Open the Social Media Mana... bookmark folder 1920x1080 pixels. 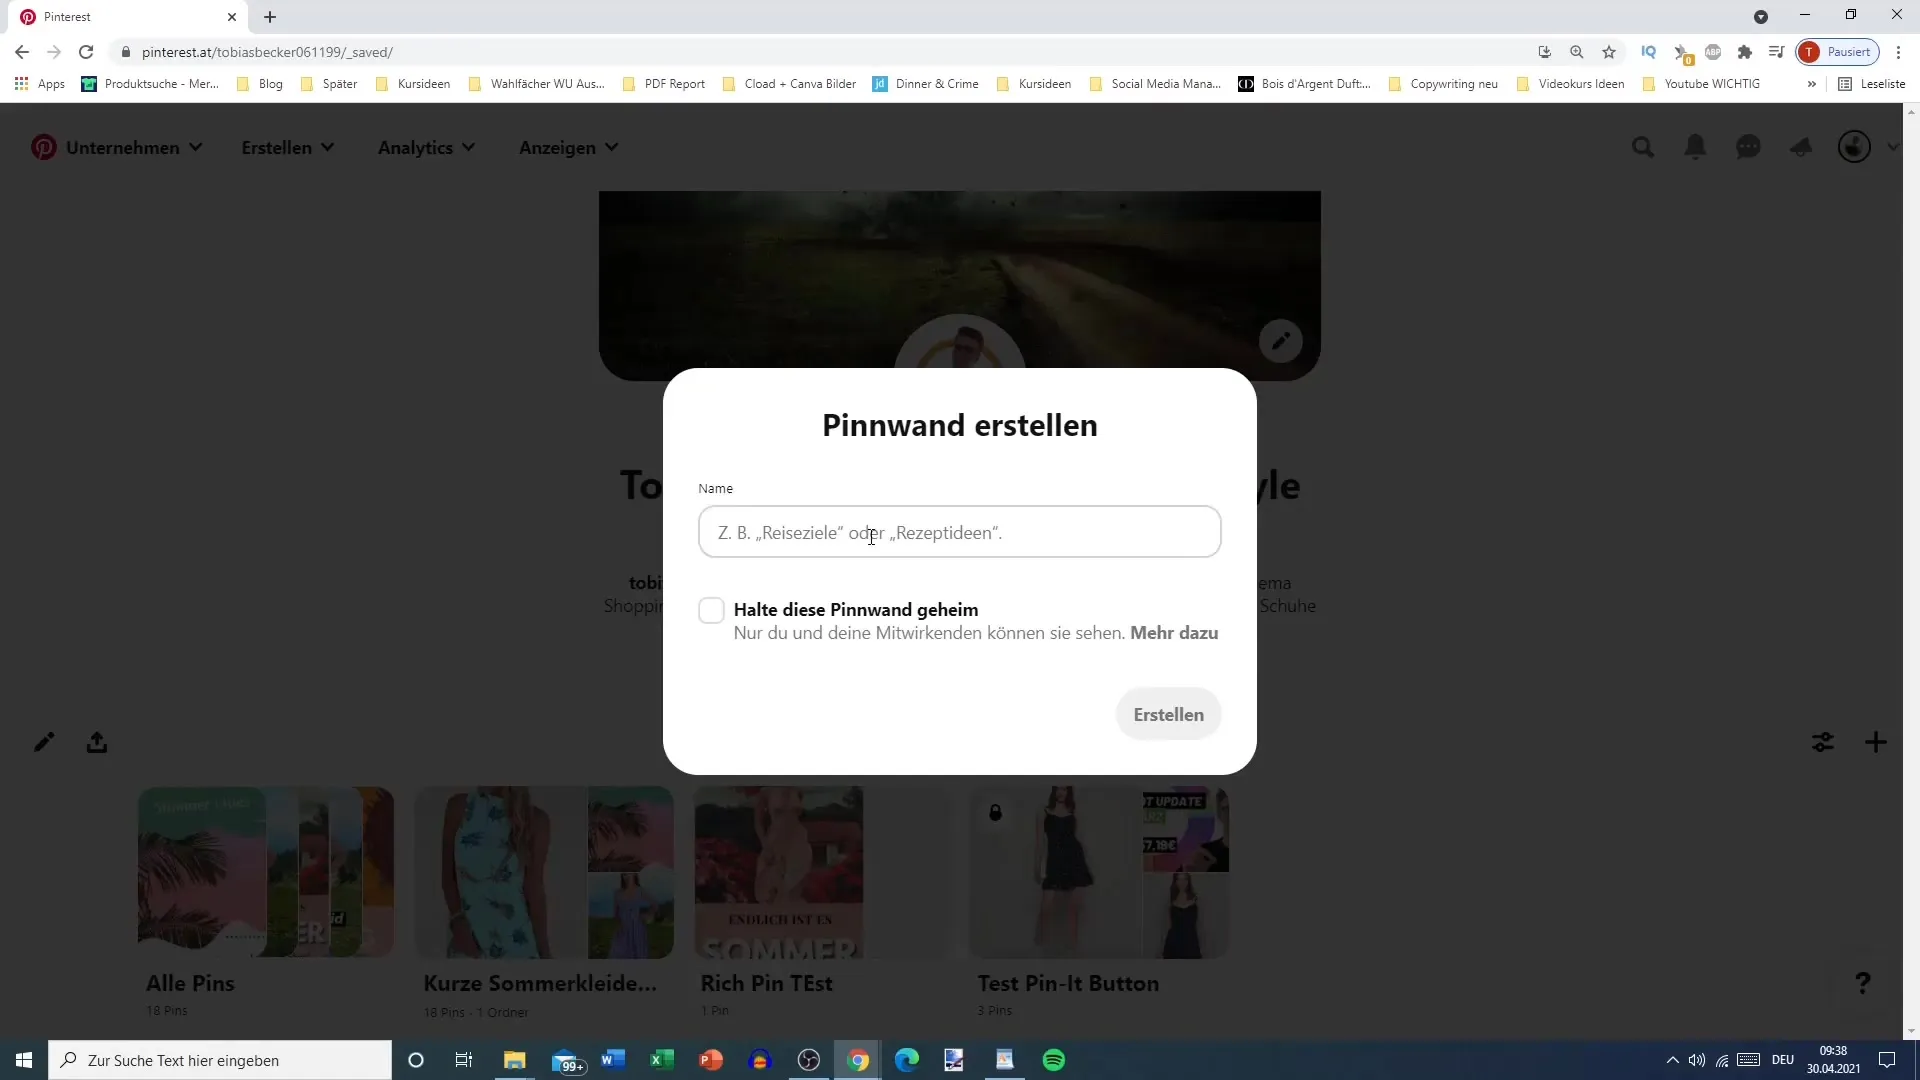1155,84
